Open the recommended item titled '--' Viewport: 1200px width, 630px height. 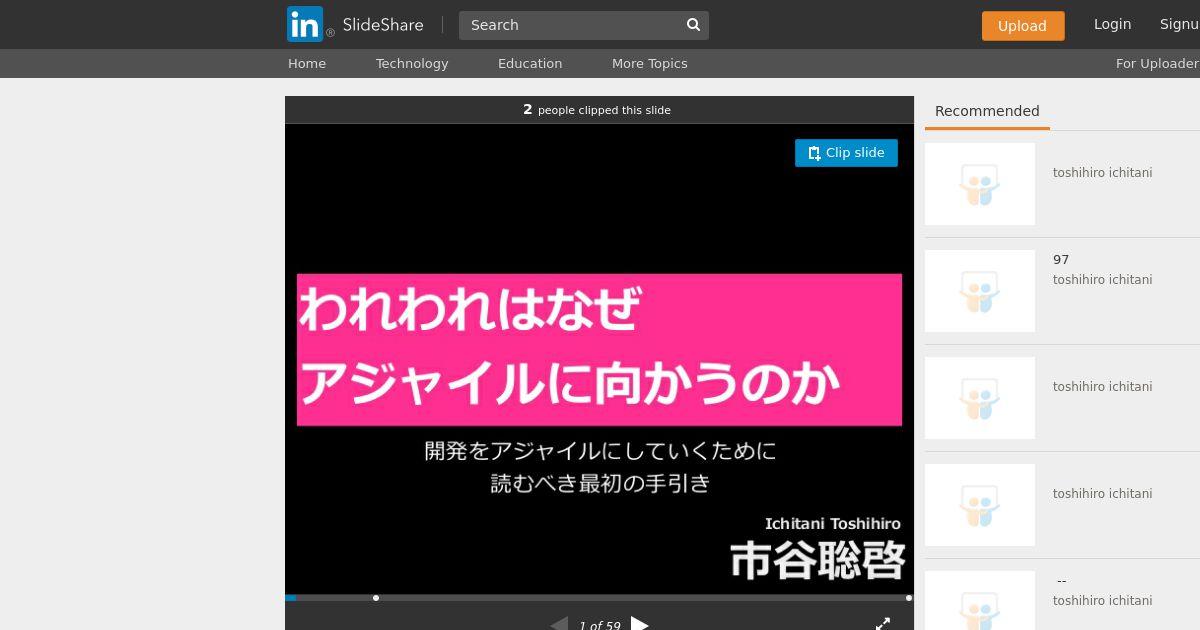click(1061, 581)
